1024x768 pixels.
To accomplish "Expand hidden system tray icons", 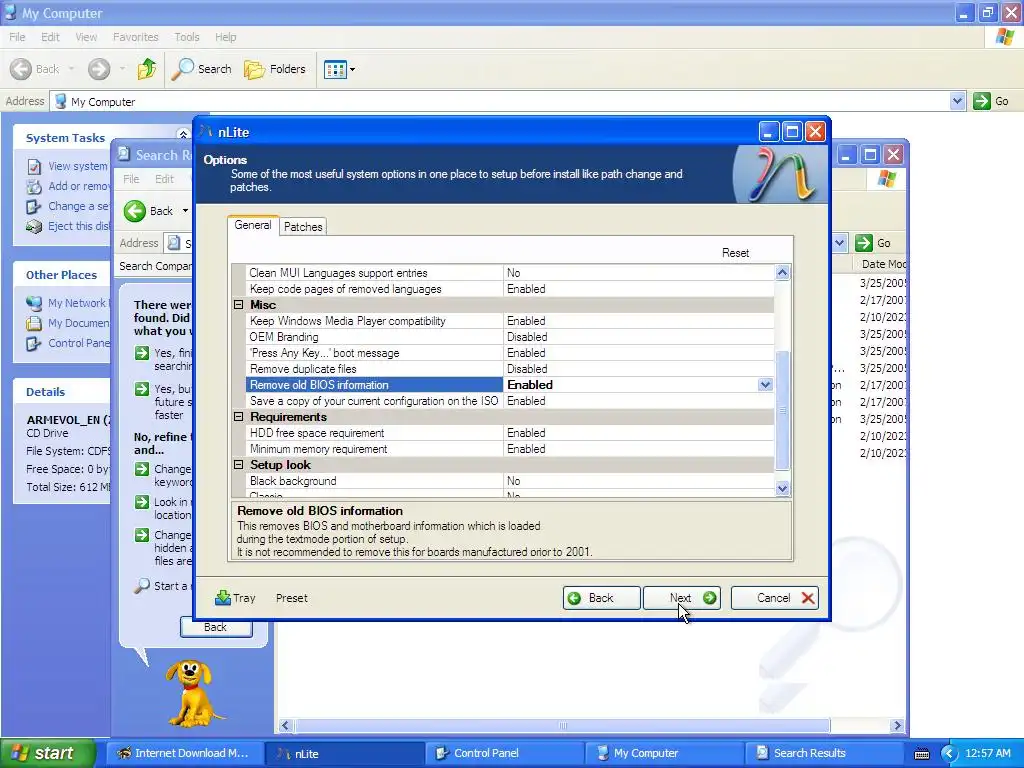I will [x=949, y=754].
